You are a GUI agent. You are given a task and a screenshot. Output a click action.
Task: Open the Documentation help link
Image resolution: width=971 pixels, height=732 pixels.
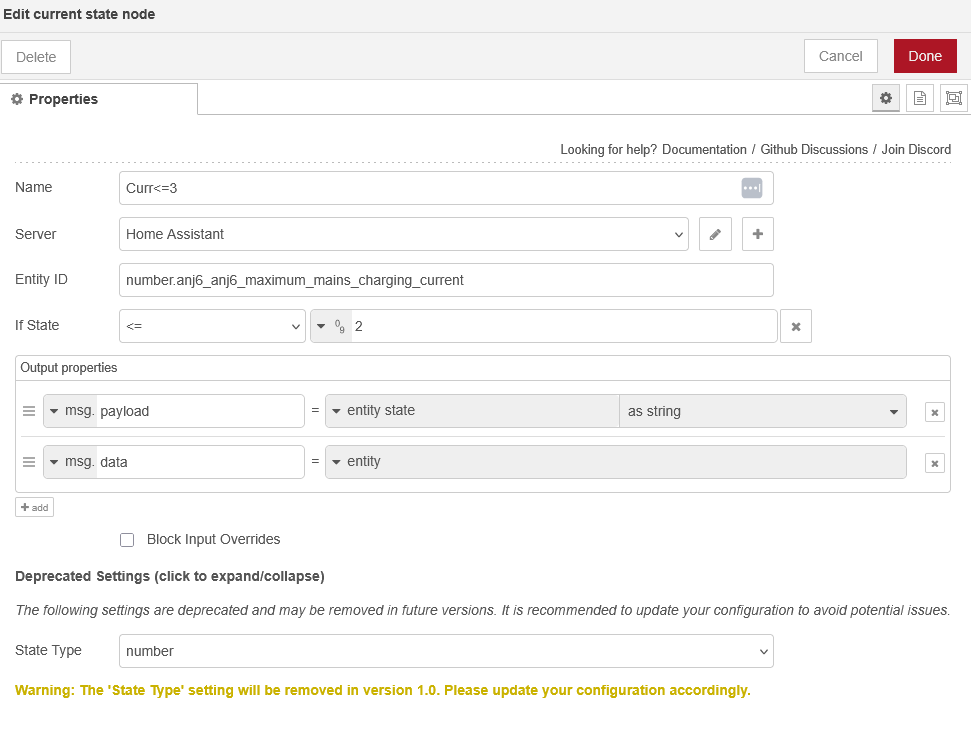(704, 149)
